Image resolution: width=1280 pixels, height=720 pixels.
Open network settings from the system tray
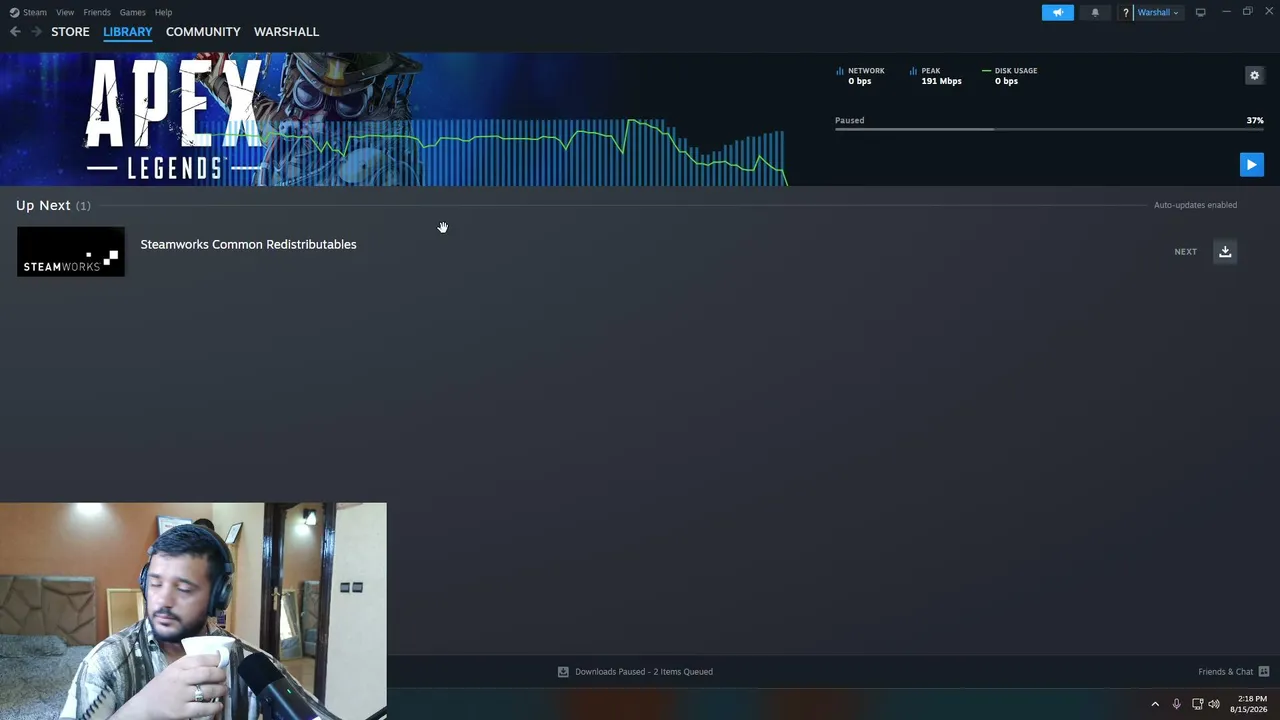(x=1197, y=704)
